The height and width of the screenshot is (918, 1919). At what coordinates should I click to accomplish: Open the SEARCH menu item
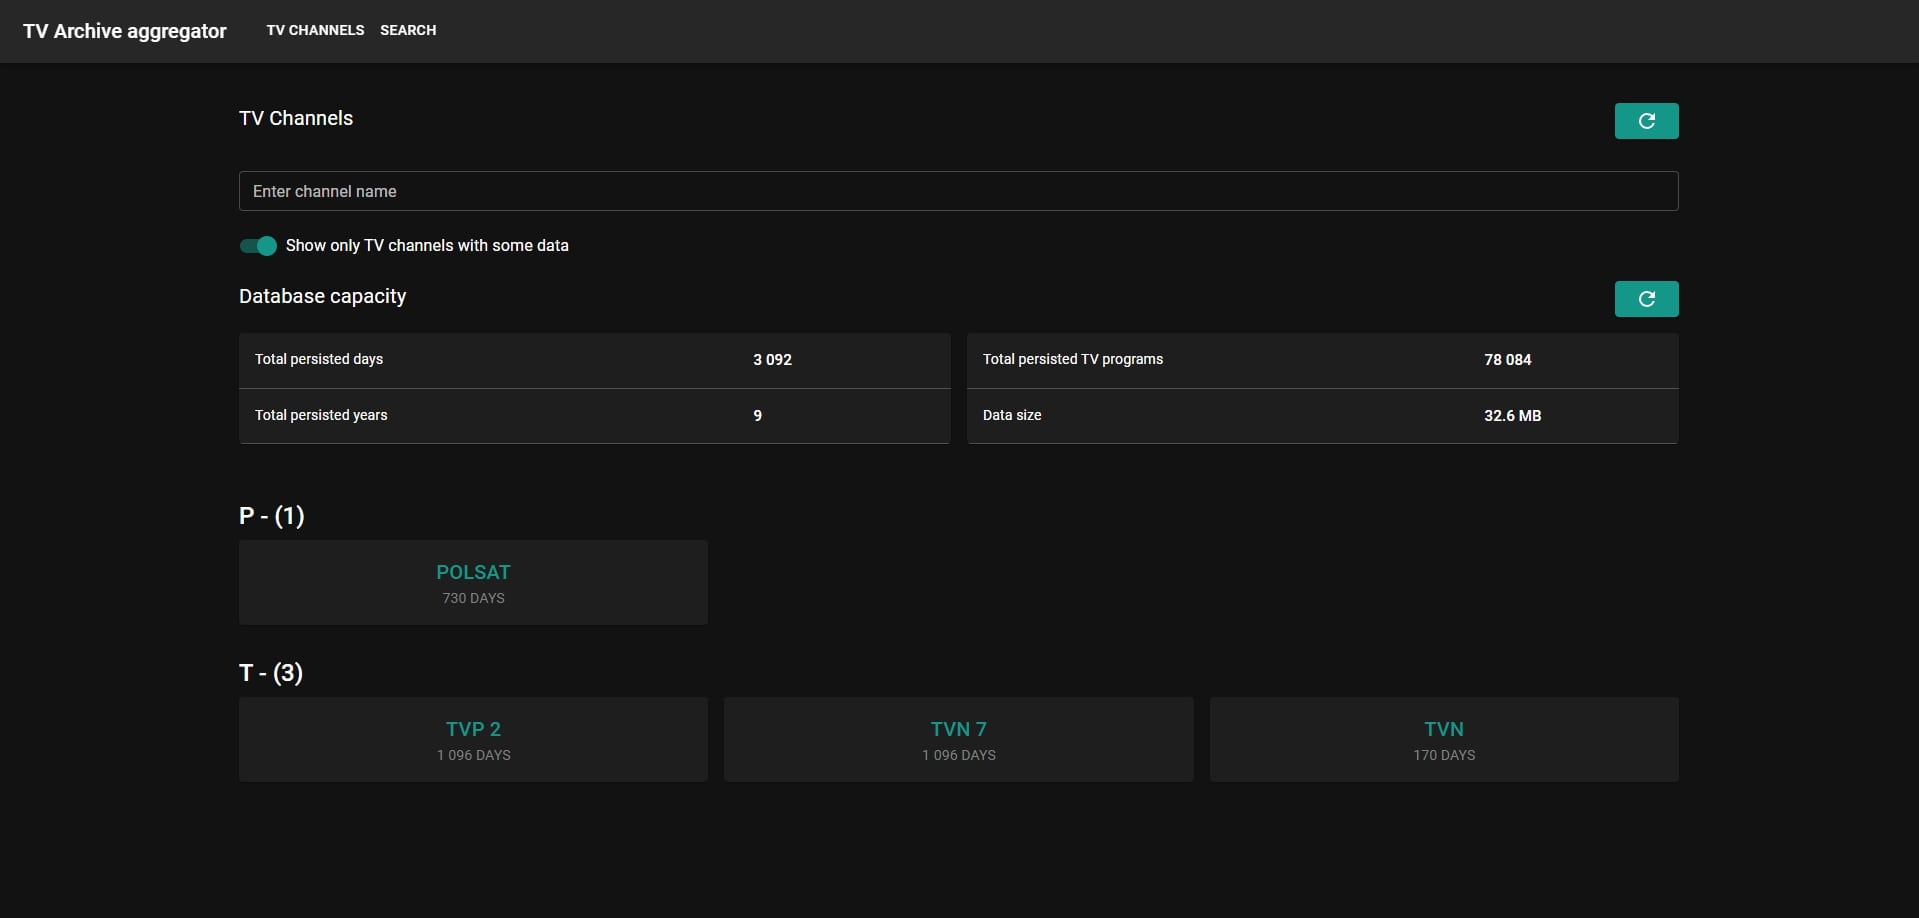click(x=408, y=31)
